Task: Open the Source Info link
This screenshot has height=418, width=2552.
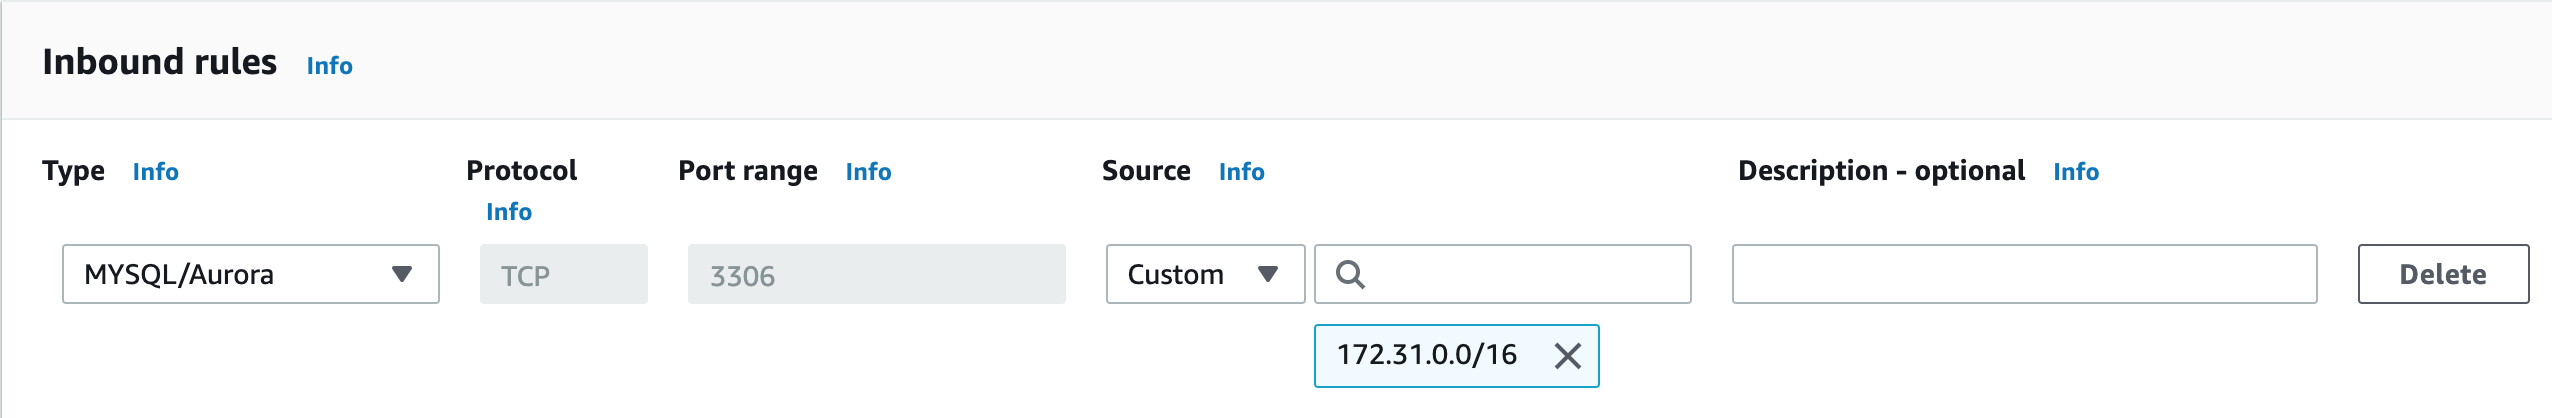Action: click(1241, 172)
